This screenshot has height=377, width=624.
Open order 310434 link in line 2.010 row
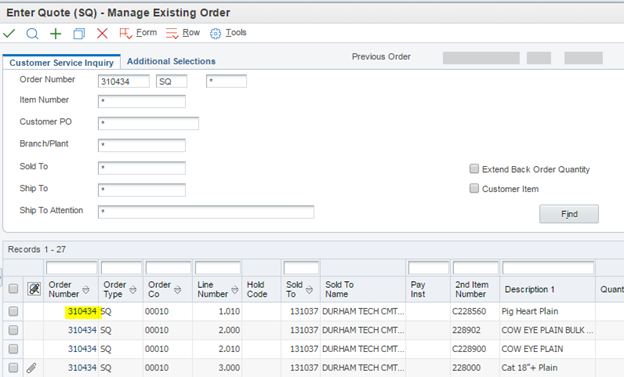coord(82,349)
